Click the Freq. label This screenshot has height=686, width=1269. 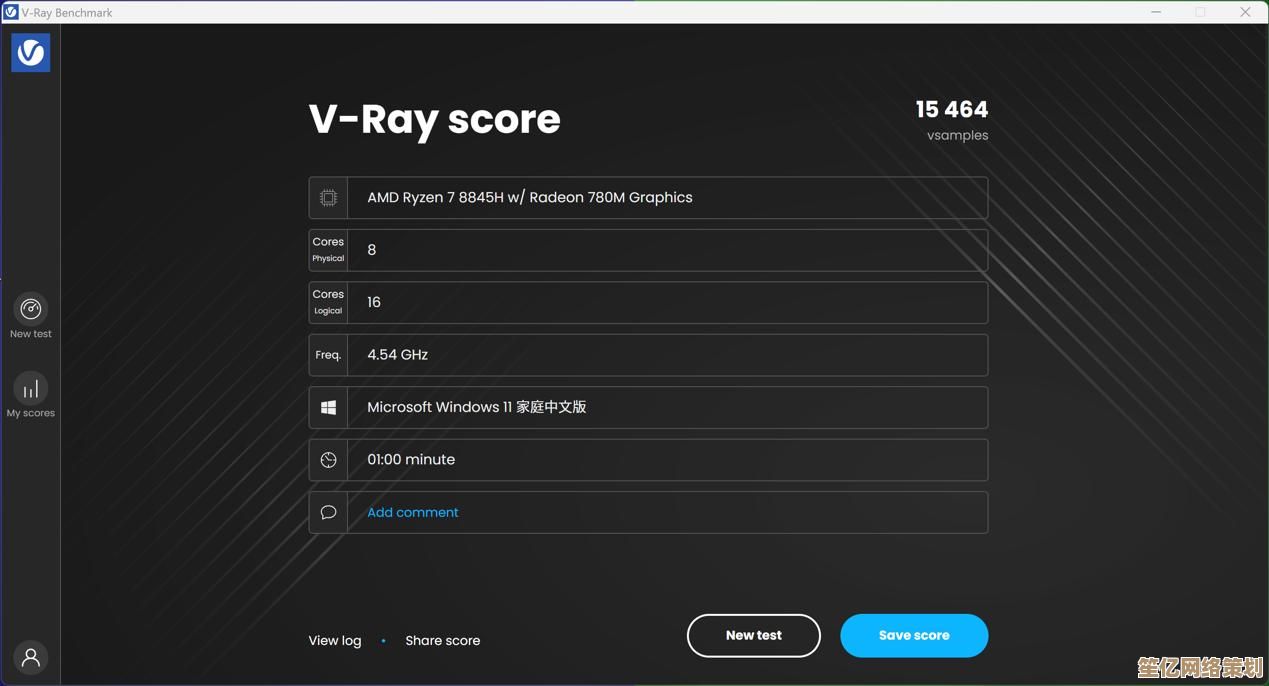[328, 355]
